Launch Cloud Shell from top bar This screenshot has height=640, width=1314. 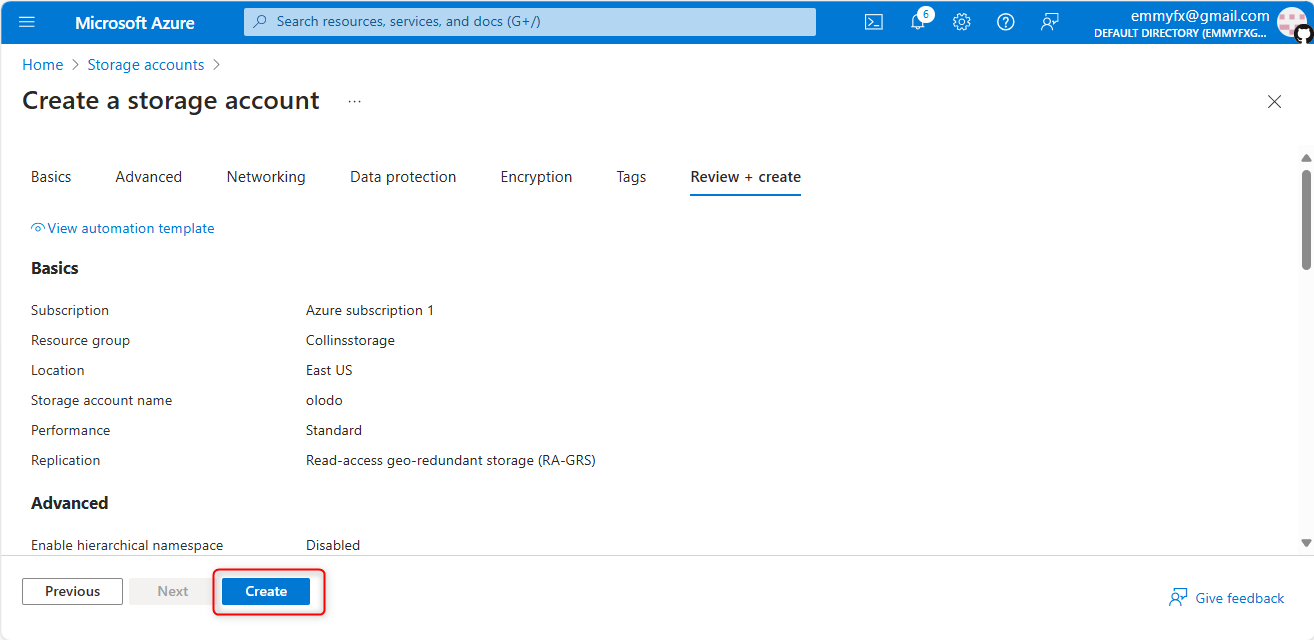click(874, 22)
